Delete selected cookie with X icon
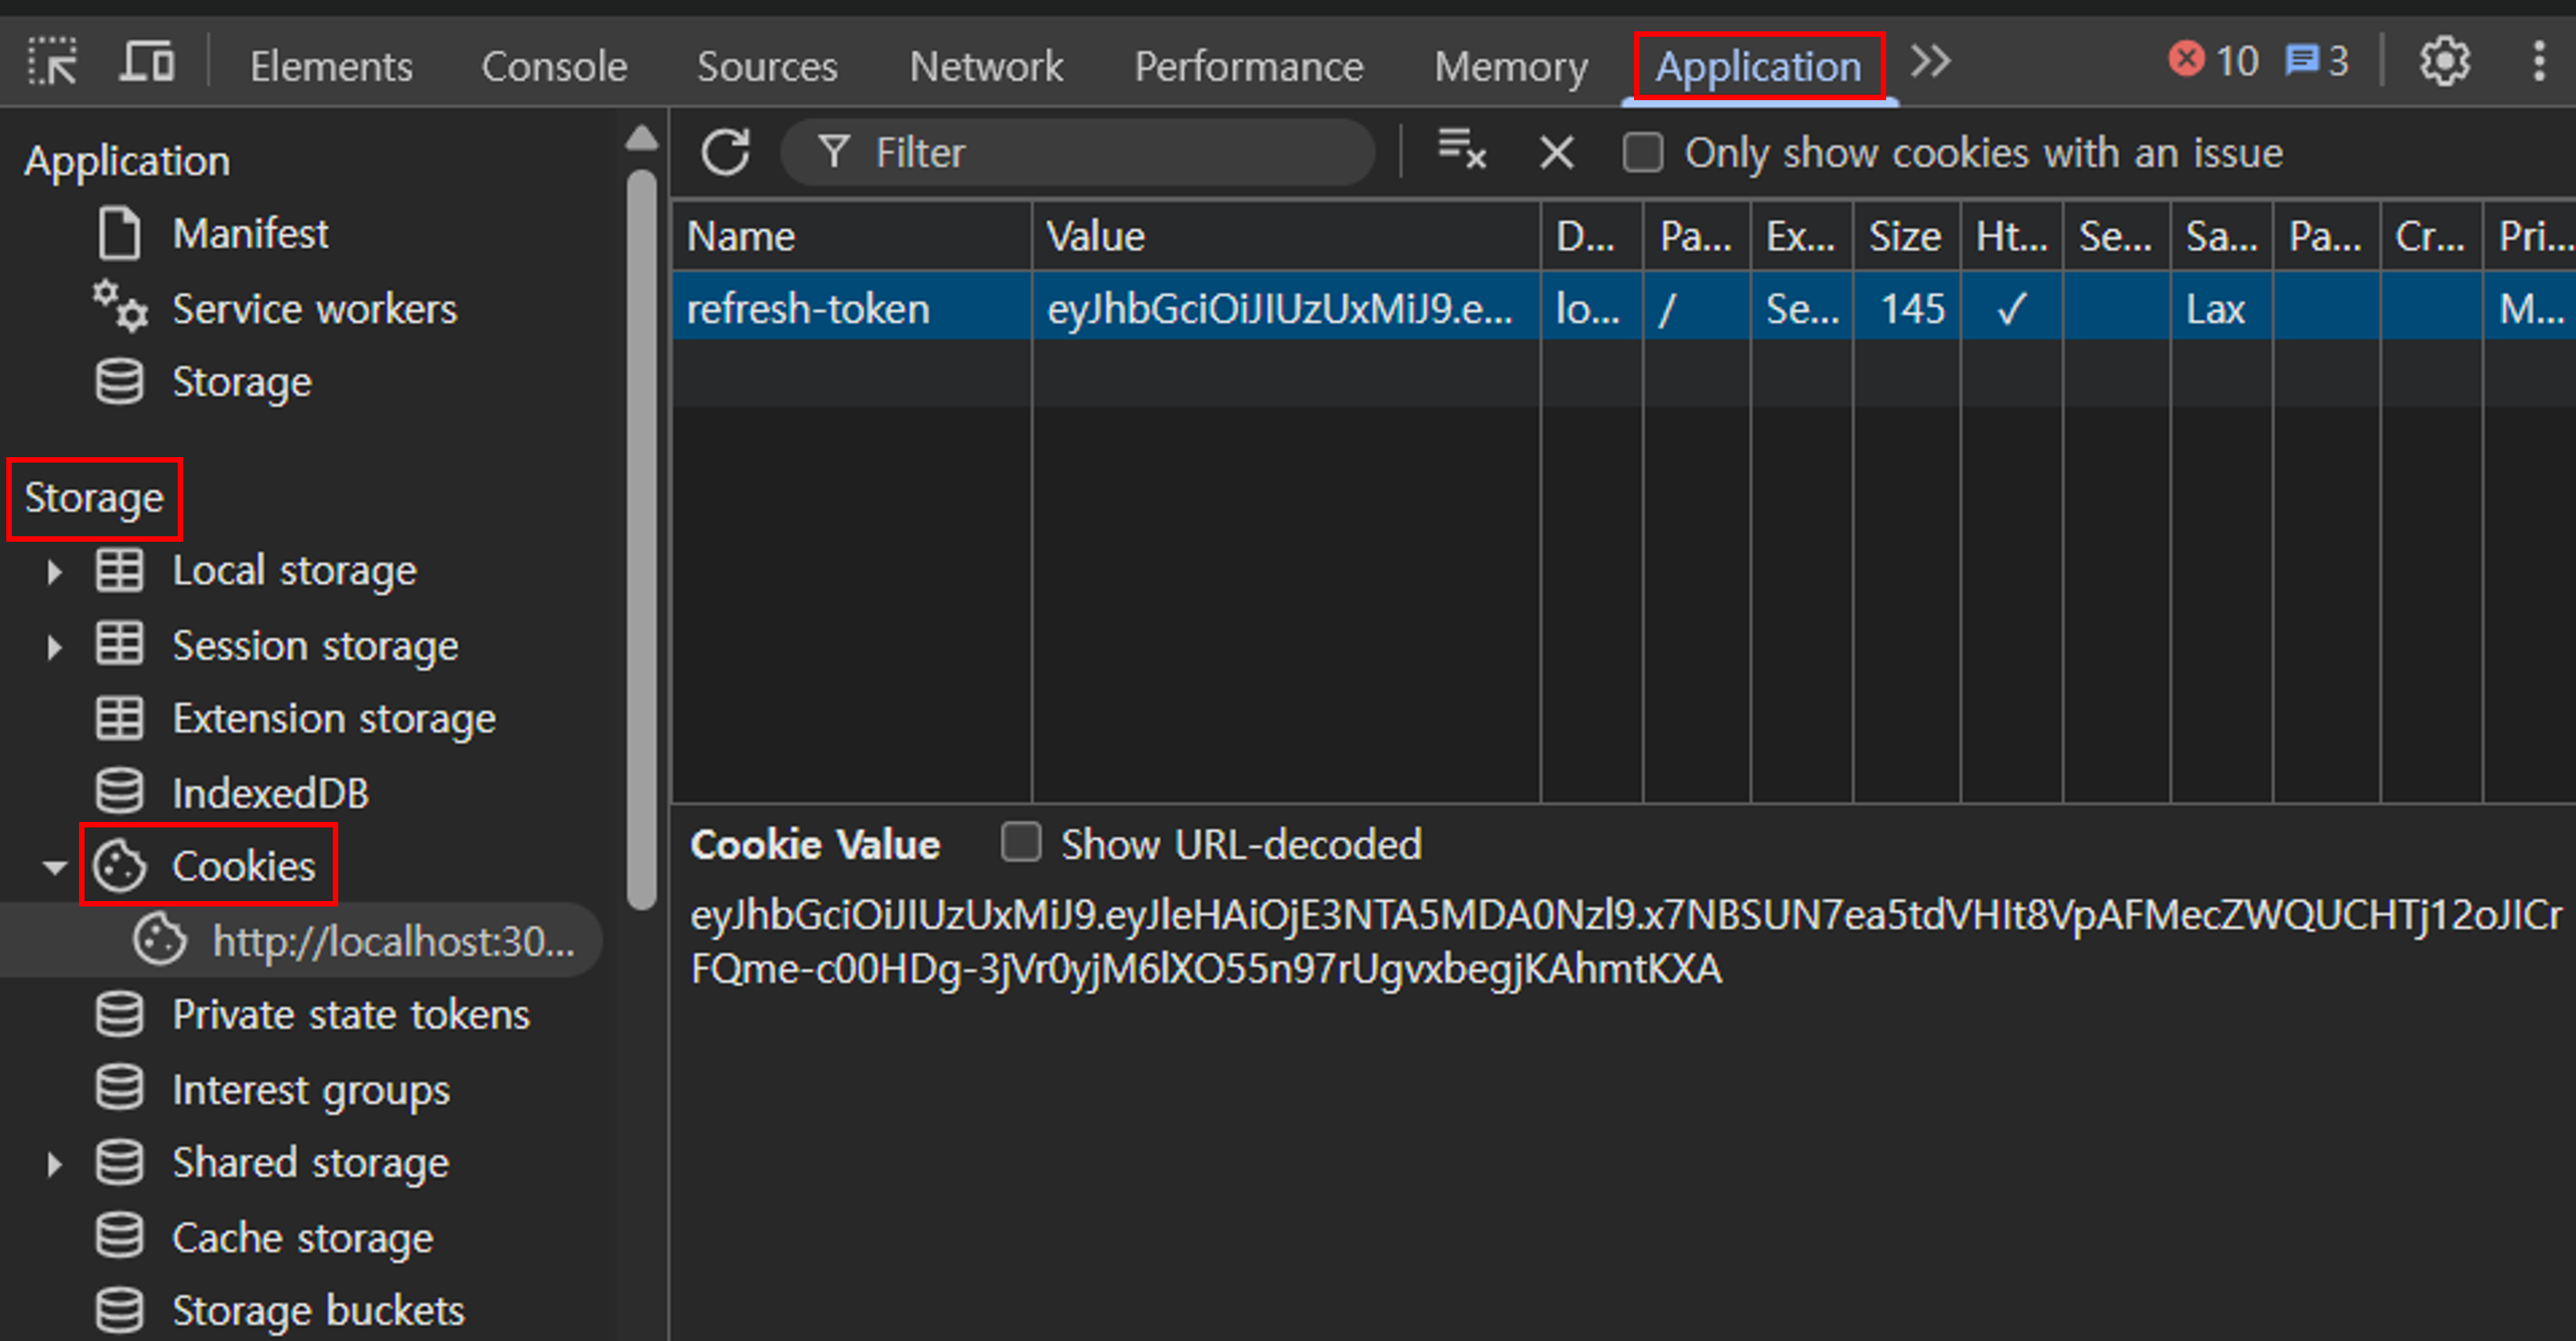Screen dimensions: 2576x1341 1556,153
